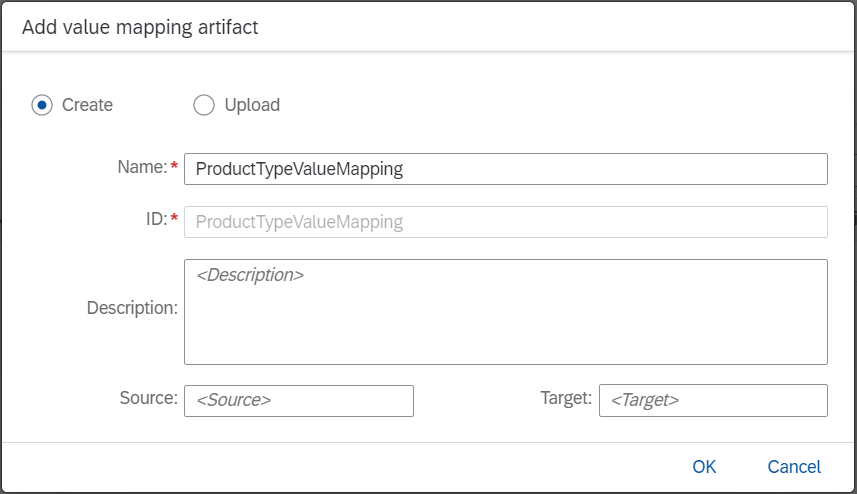Focus the Source input field
This screenshot has width=857, height=494.
pyautogui.click(x=298, y=401)
